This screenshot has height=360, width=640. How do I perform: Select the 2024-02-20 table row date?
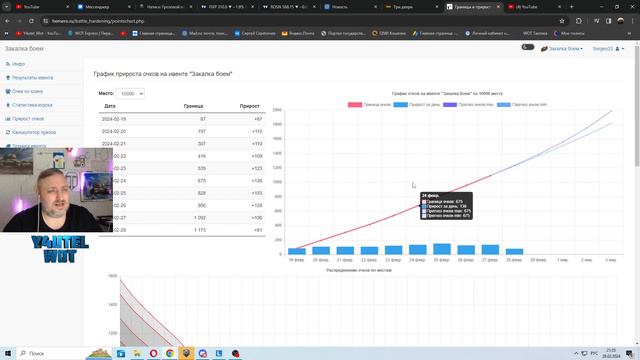(x=113, y=131)
